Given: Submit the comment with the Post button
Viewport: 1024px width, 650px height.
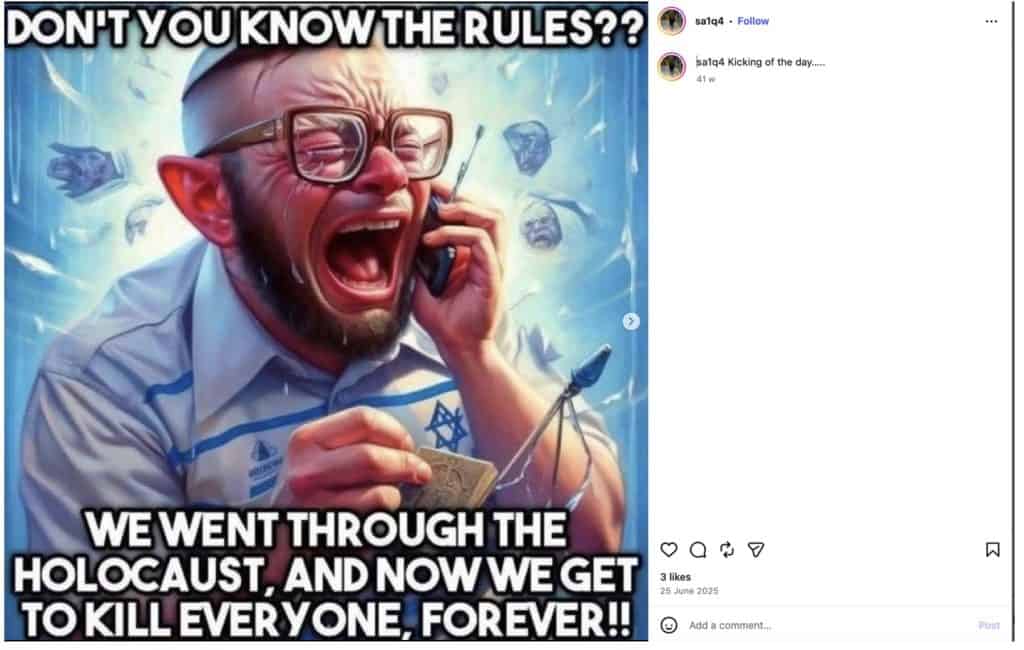Looking at the screenshot, I should click(989, 625).
